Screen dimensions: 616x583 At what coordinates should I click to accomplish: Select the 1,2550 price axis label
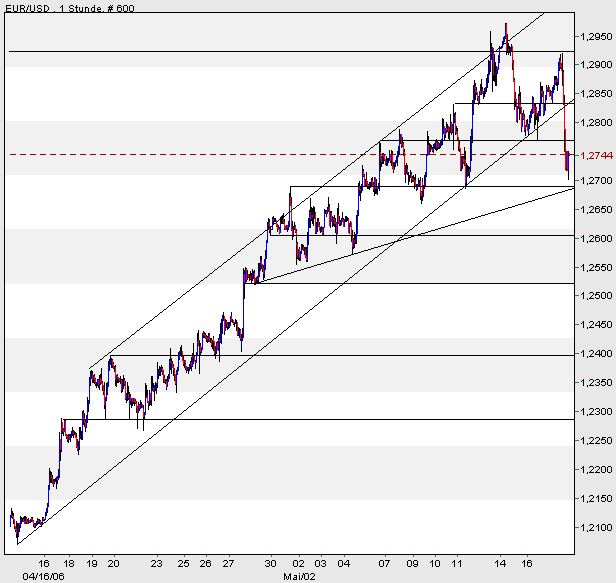(596, 268)
